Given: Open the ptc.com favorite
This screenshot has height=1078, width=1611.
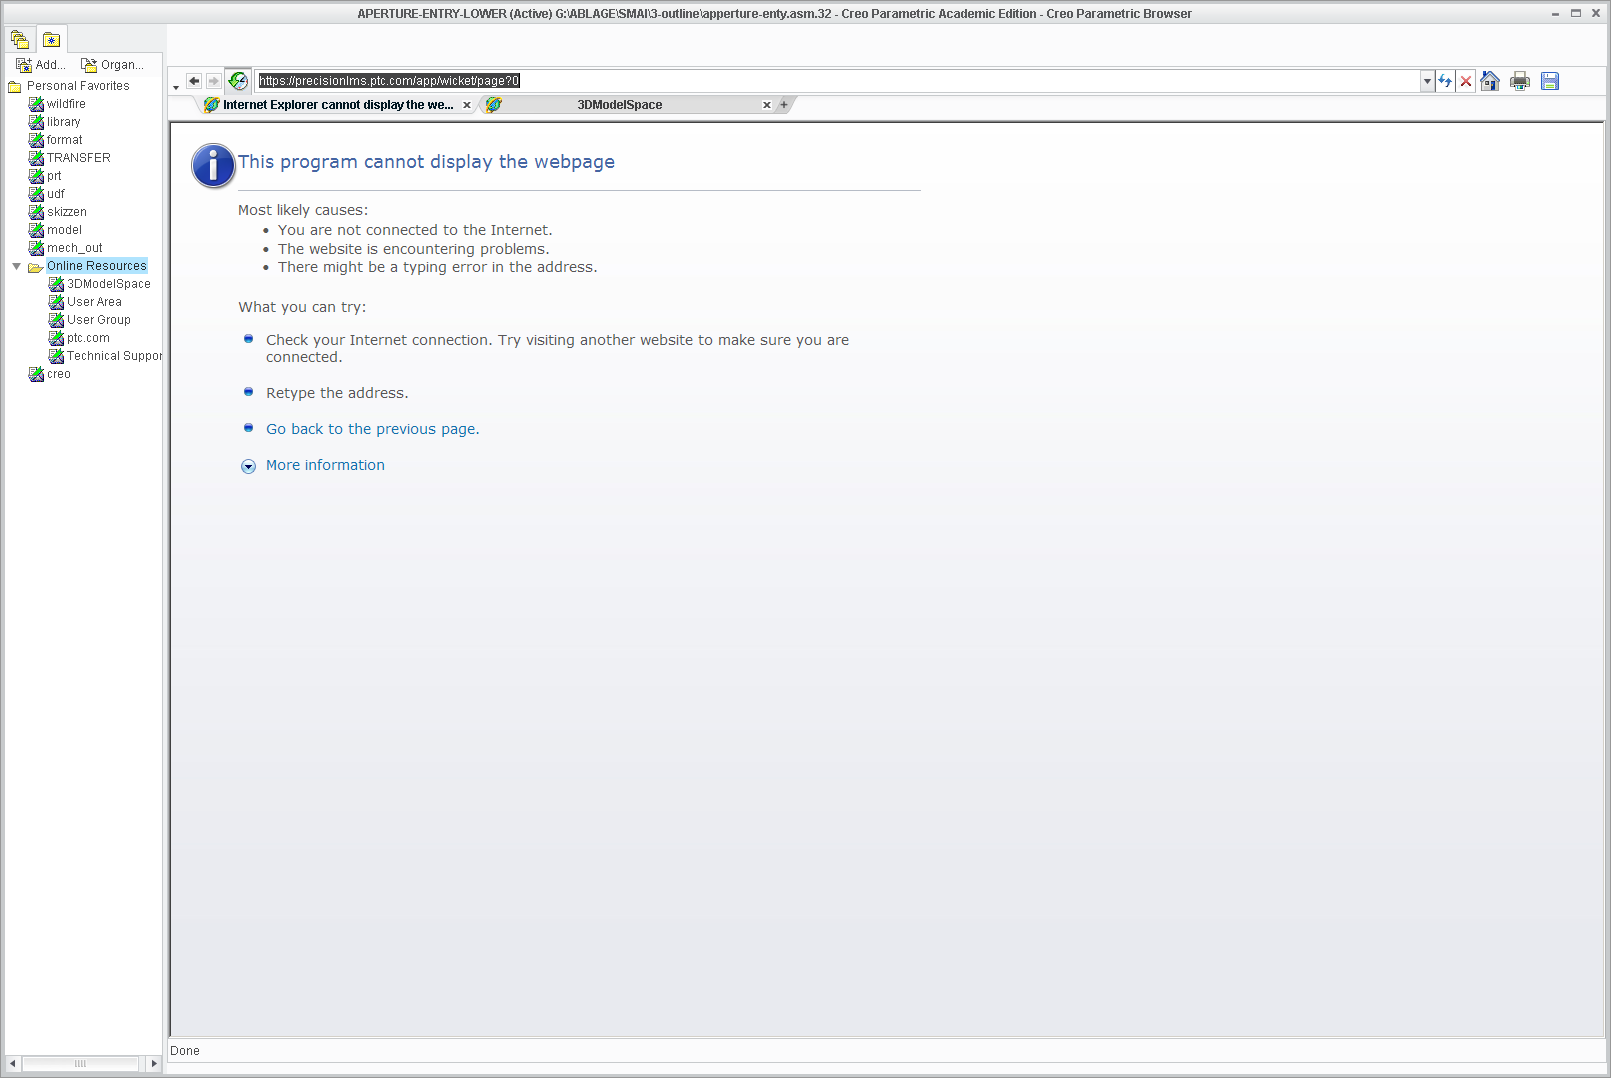Looking at the screenshot, I should pyautogui.click(x=88, y=338).
